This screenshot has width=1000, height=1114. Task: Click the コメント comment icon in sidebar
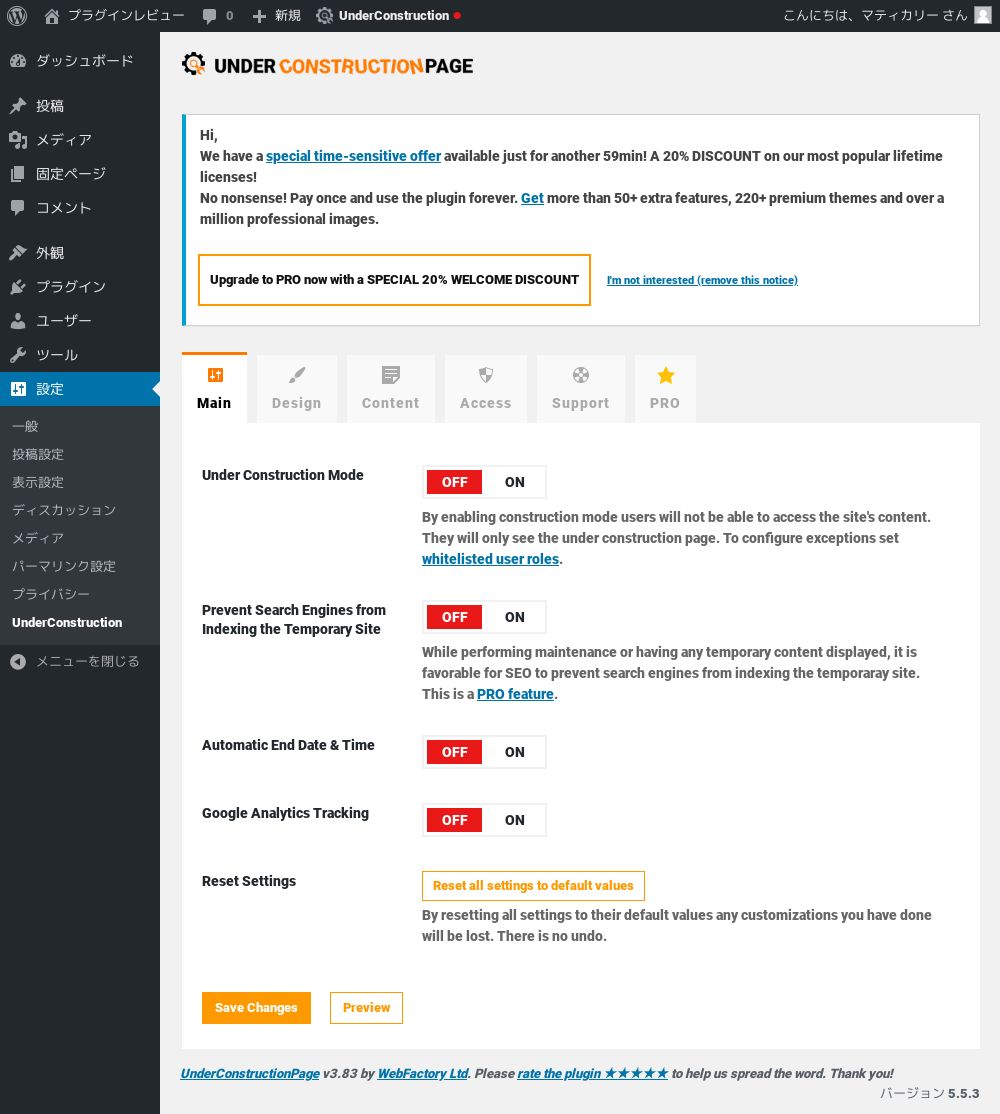coord(18,207)
